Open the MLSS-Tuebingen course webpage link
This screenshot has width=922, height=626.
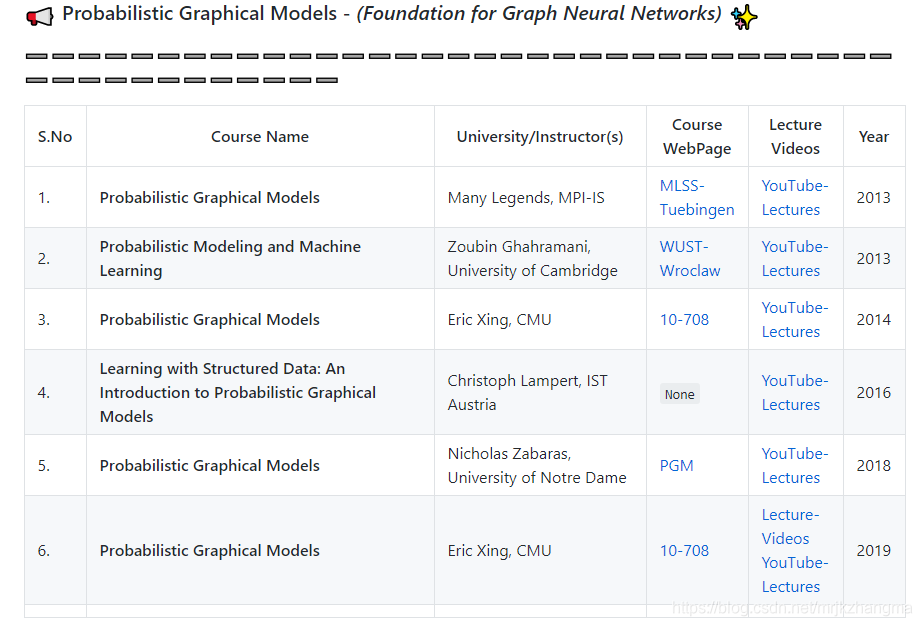coord(697,197)
